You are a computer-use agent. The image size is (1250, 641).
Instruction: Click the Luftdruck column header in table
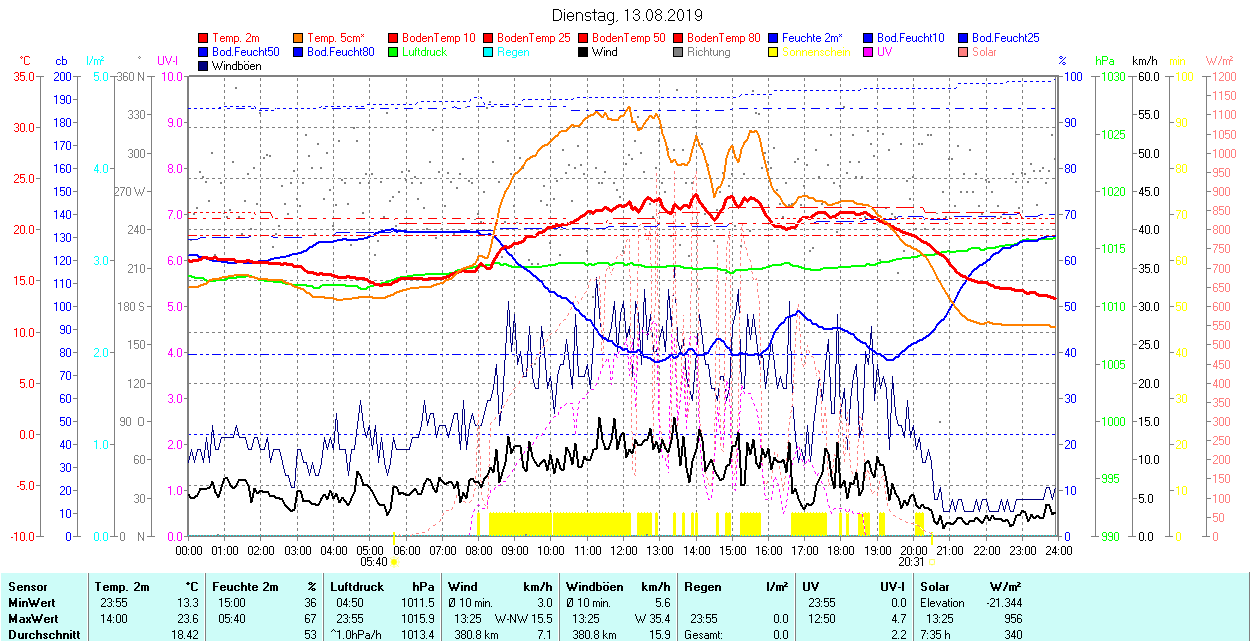pyautogui.click(x=357, y=587)
